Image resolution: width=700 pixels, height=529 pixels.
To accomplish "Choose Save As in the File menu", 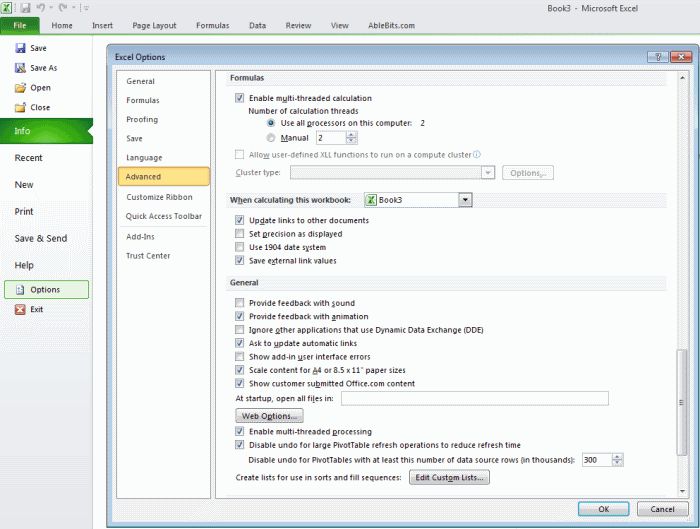I will coord(36,68).
